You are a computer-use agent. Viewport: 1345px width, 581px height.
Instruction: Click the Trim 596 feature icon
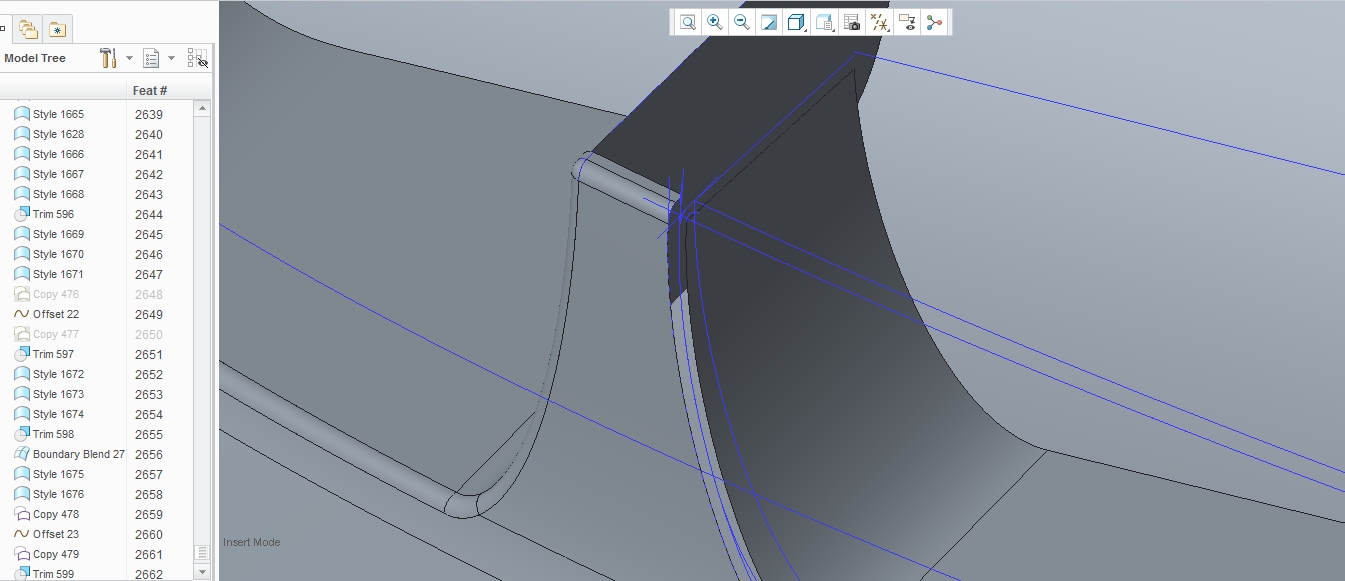coord(22,214)
